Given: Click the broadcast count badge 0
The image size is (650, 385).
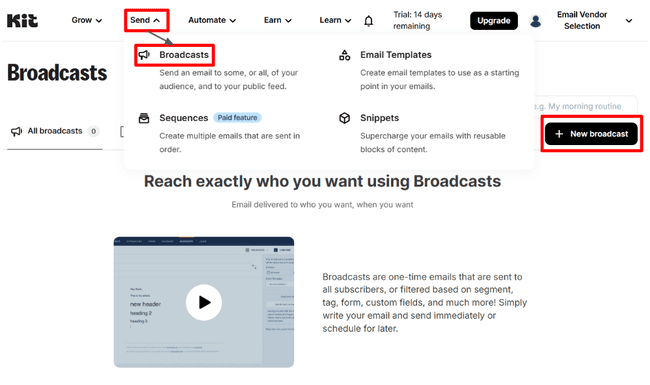Looking at the screenshot, I should [94, 131].
